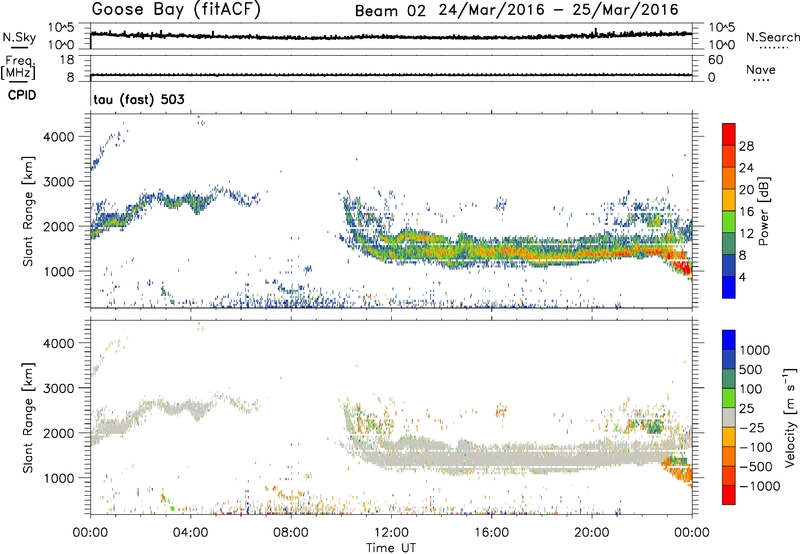Screen dimensions: 800x554
Task: Click the CPID row label
Action: click(22, 95)
